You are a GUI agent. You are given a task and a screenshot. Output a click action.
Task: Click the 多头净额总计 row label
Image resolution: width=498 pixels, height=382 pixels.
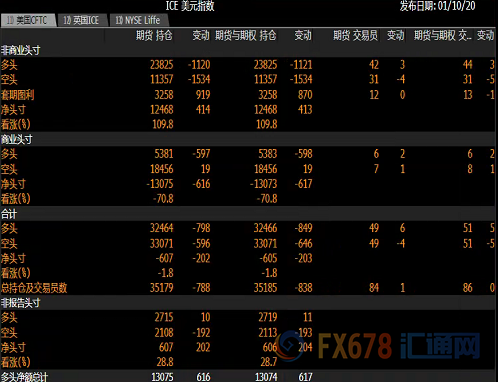click(25, 377)
